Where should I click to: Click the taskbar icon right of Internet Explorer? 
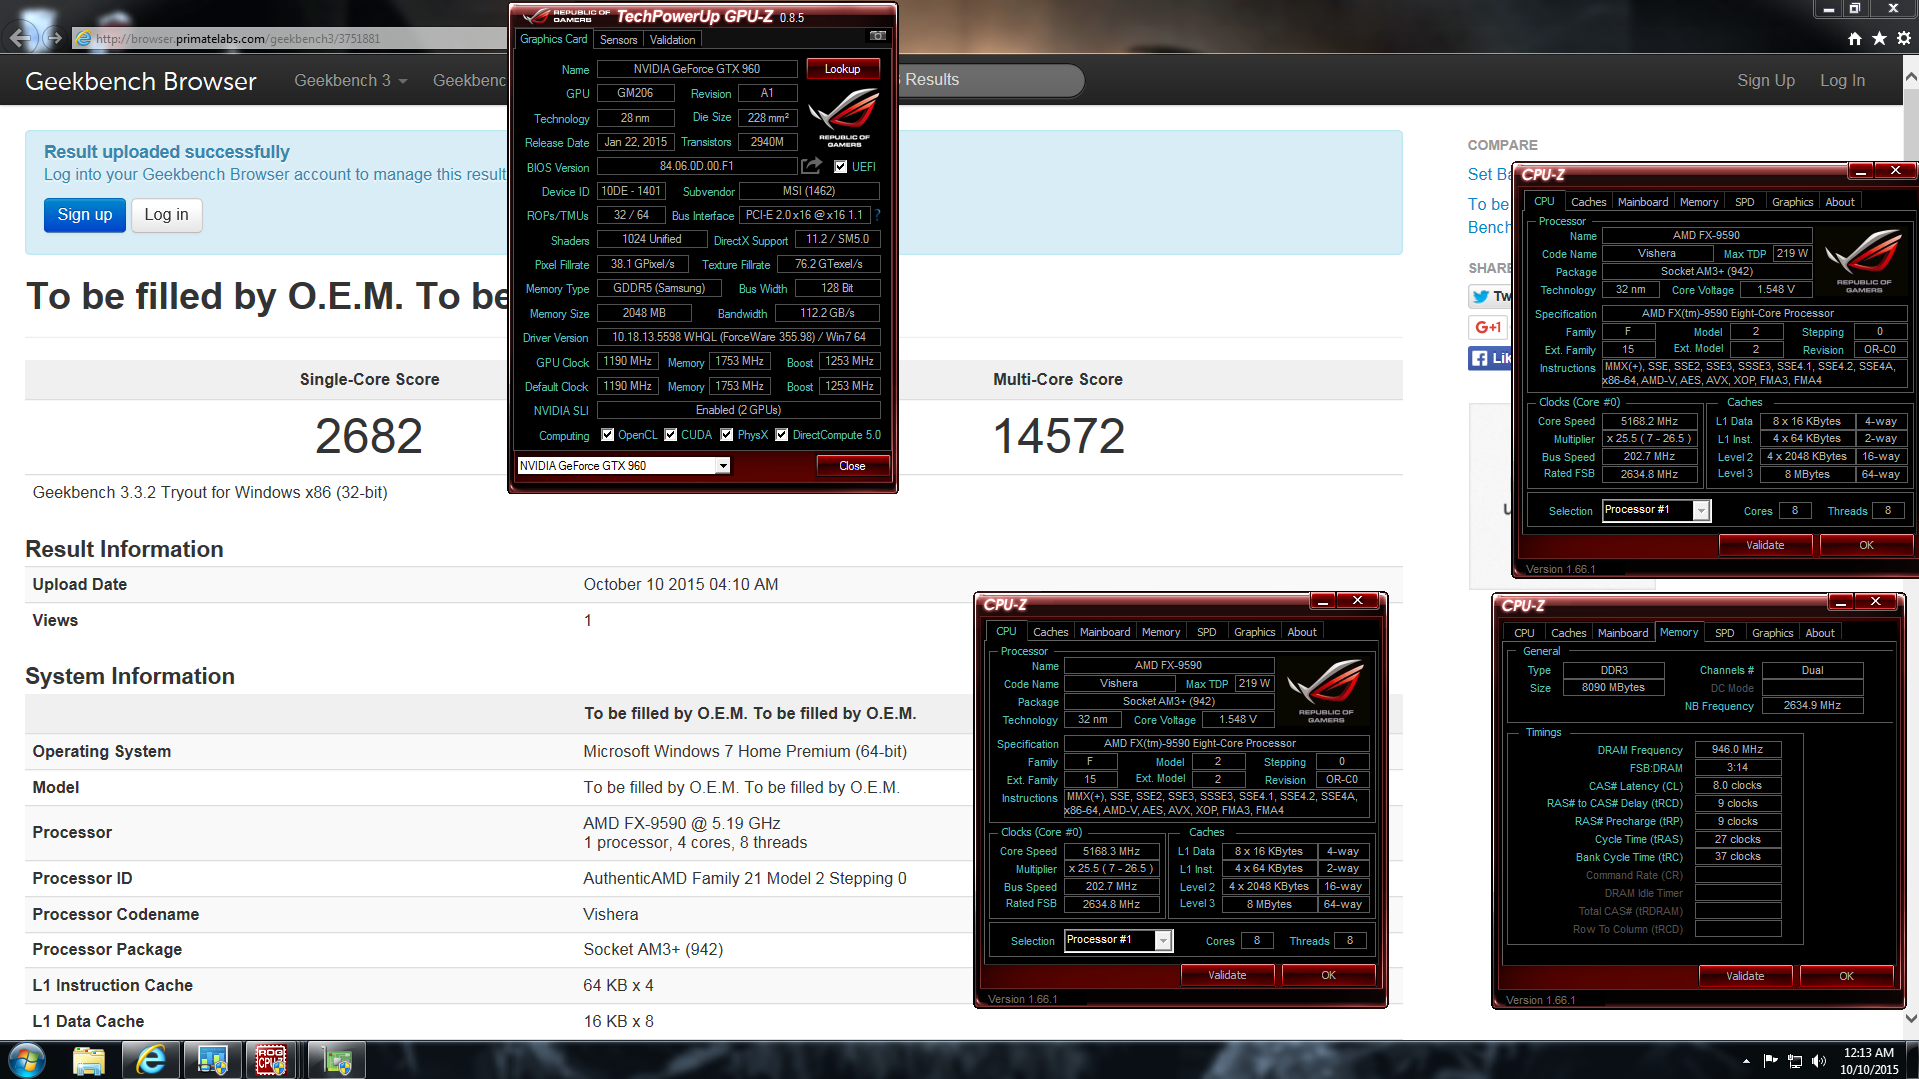tap(212, 1060)
